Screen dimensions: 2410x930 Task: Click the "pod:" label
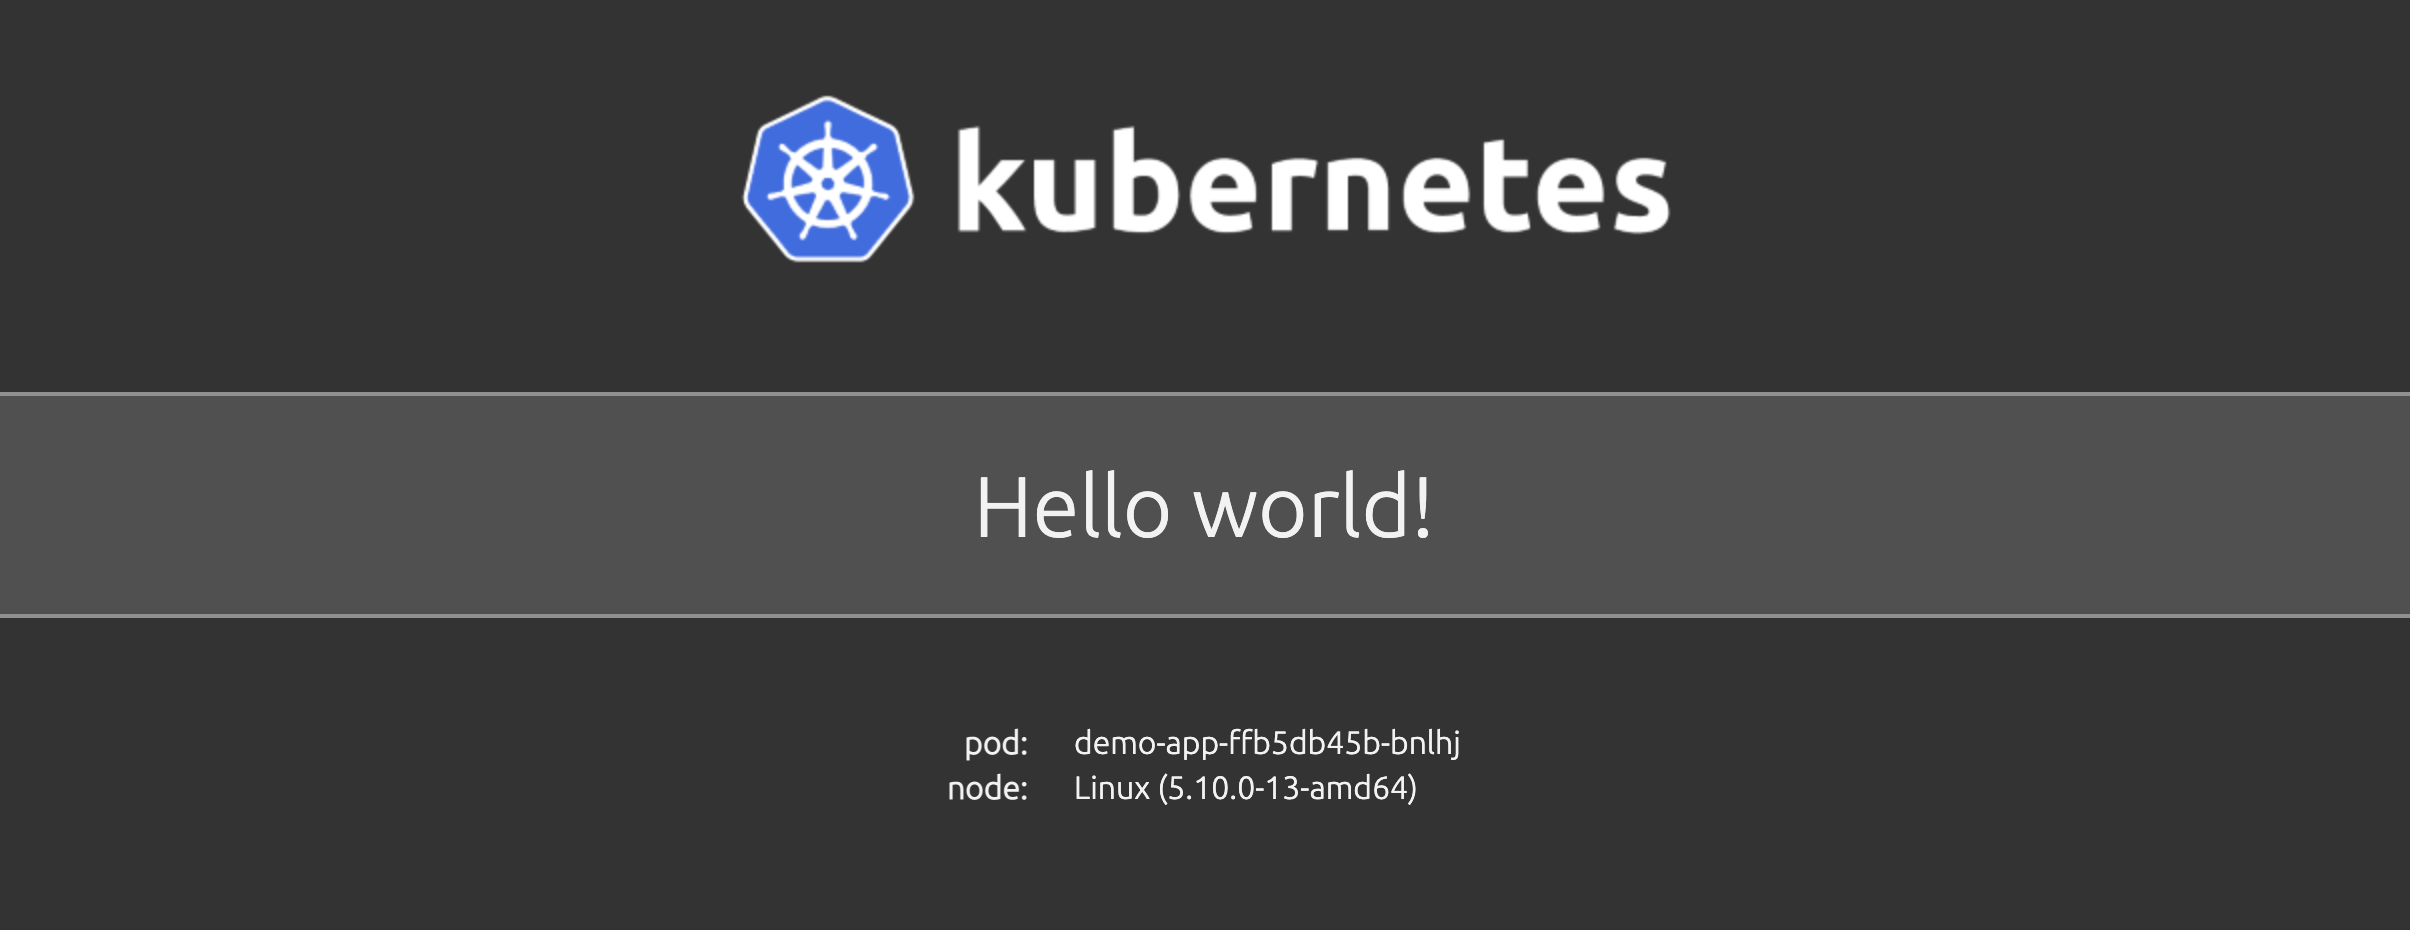pos(996,743)
